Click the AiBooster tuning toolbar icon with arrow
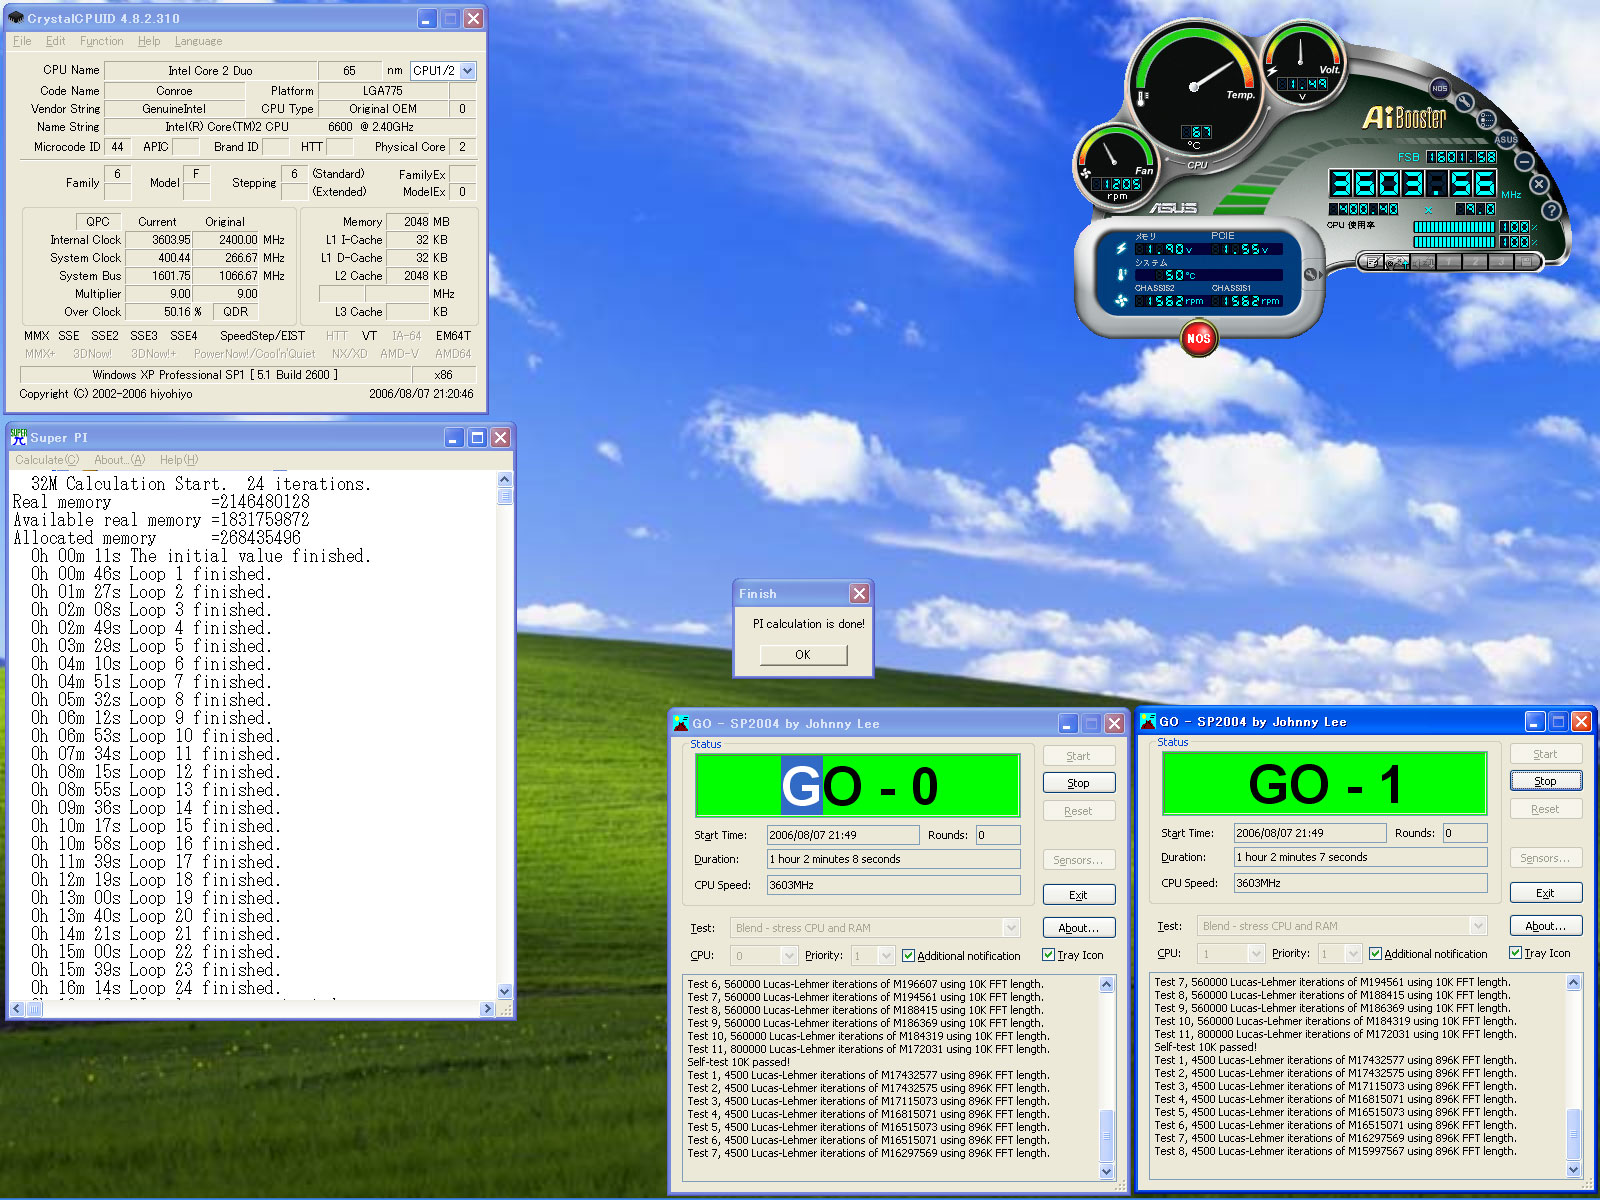 1397,261
